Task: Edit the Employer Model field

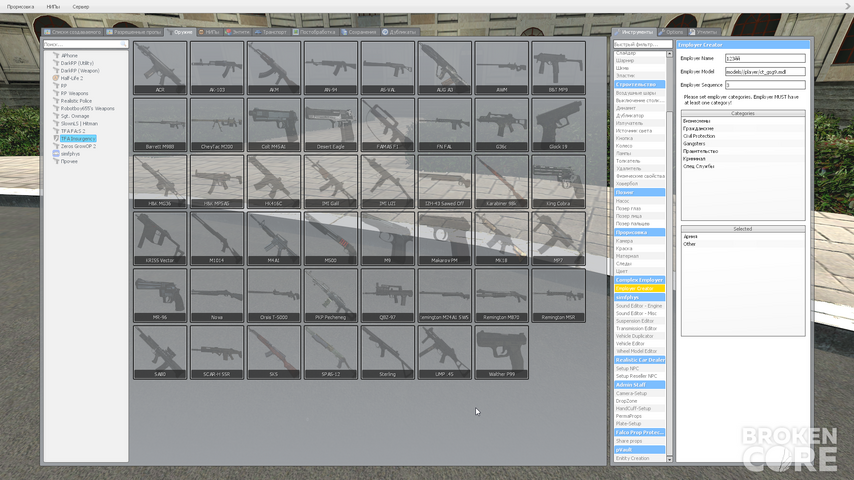Action: click(765, 71)
